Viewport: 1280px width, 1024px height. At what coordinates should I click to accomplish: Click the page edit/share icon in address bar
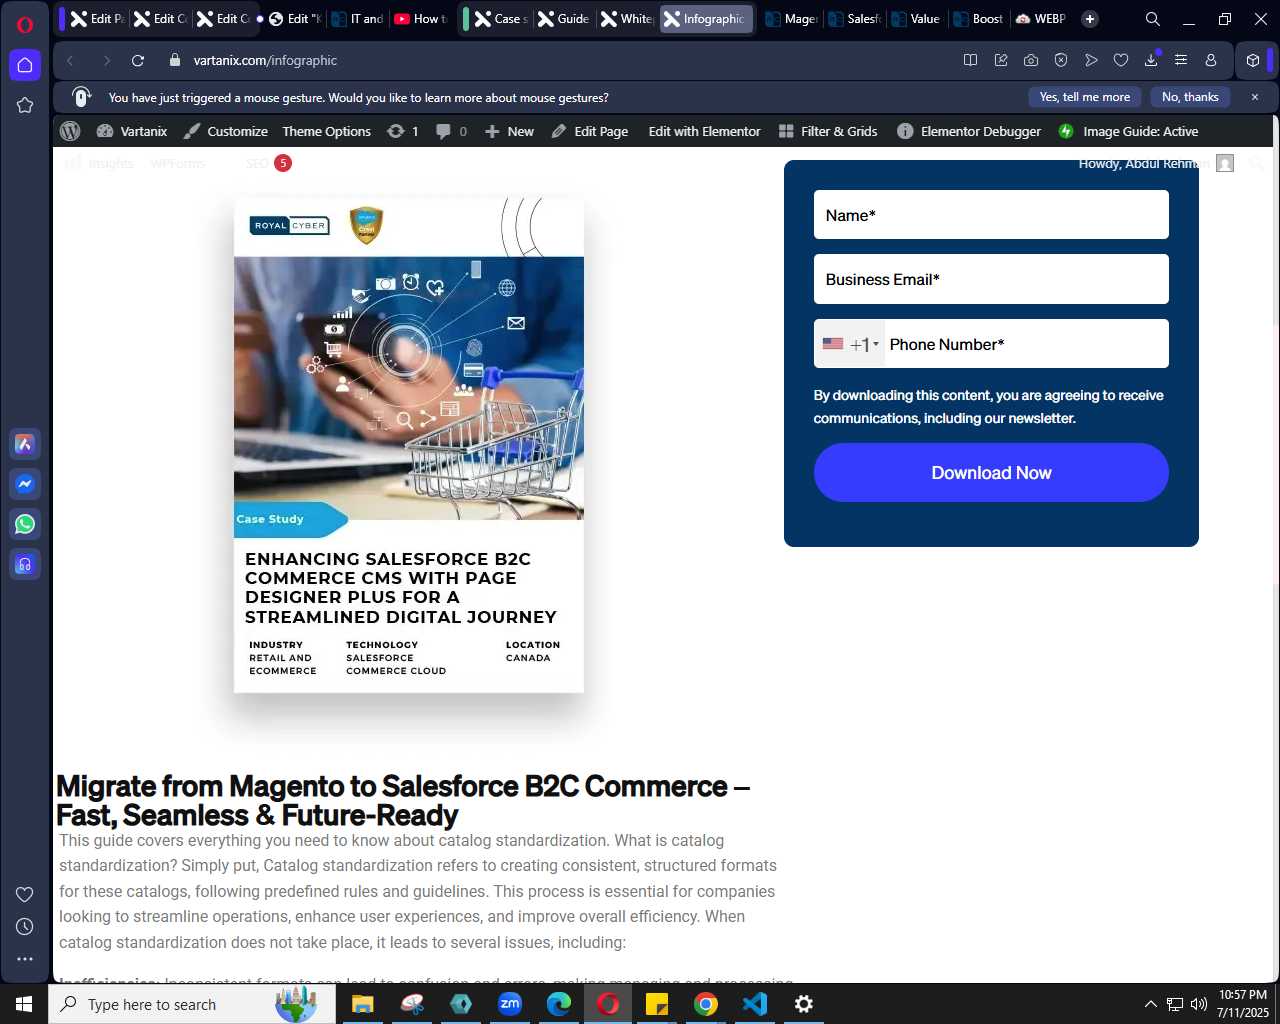[1001, 60]
